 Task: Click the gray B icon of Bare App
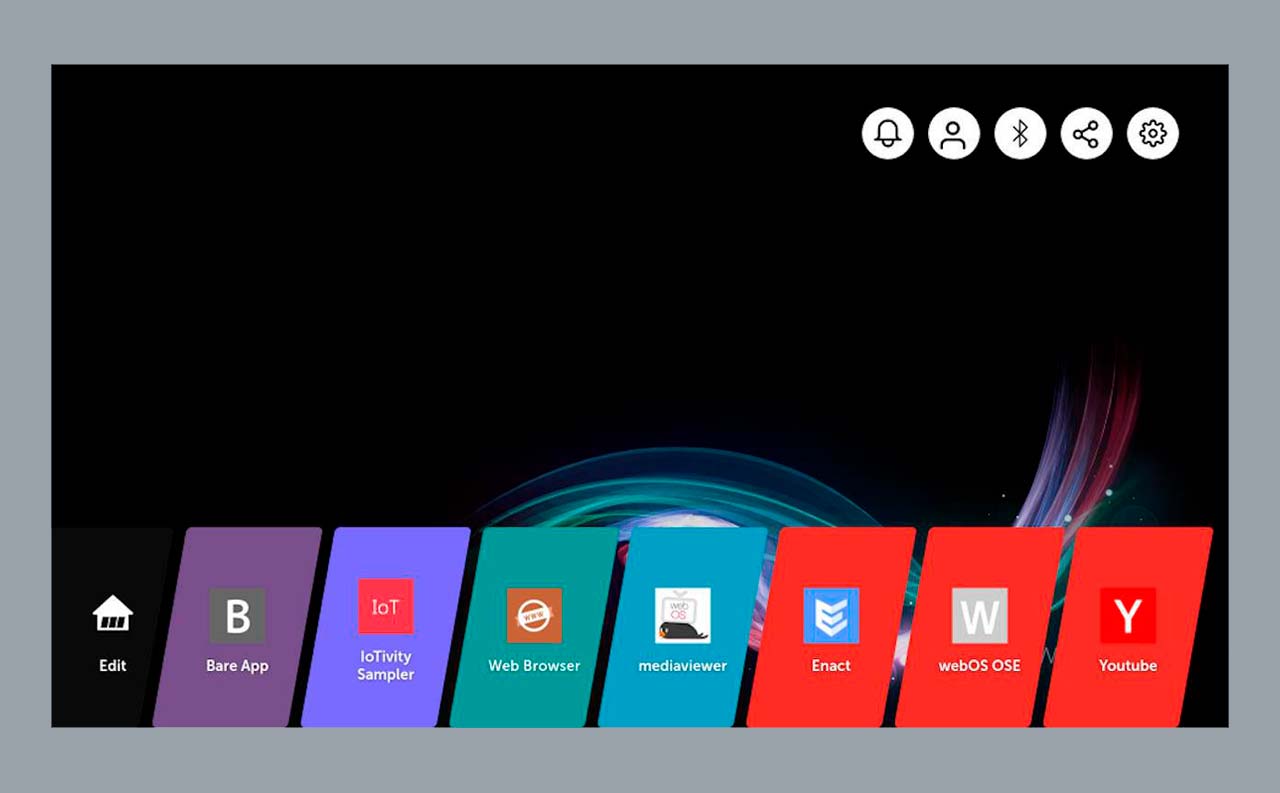click(237, 615)
